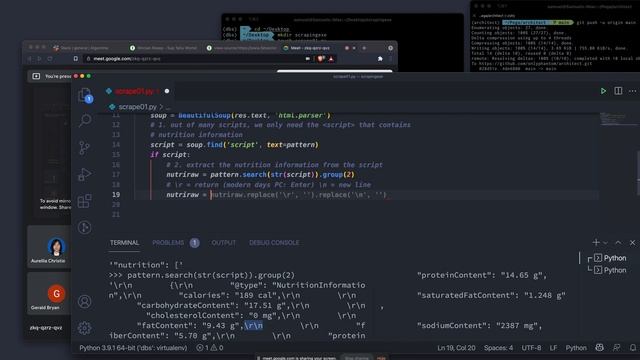Open the Manage gear in activity bar
640x360 pixels.
[84, 328]
